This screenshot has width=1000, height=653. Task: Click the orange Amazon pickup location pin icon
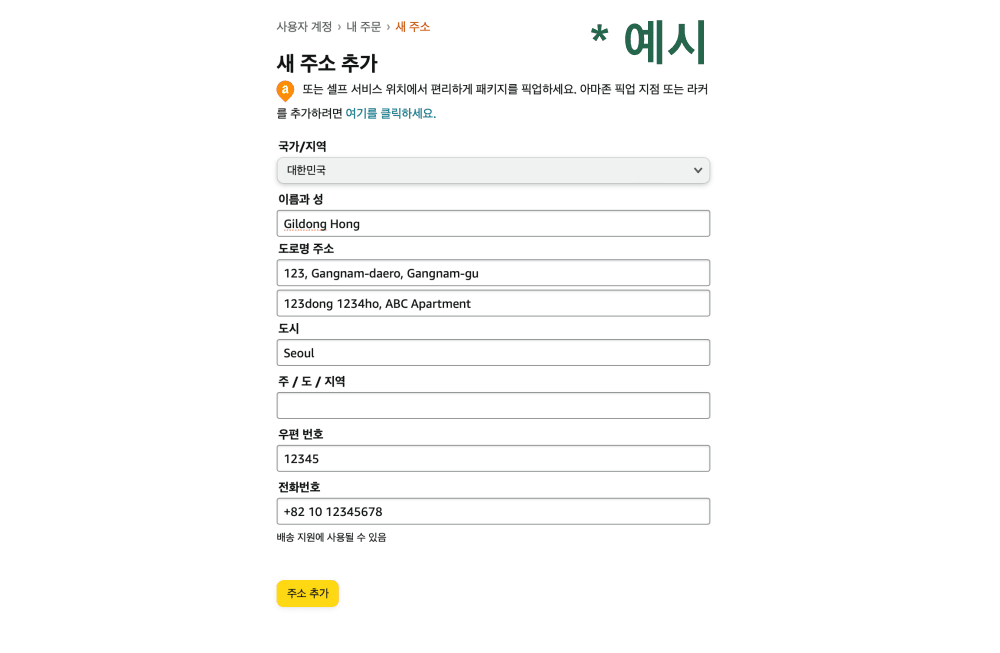point(285,91)
